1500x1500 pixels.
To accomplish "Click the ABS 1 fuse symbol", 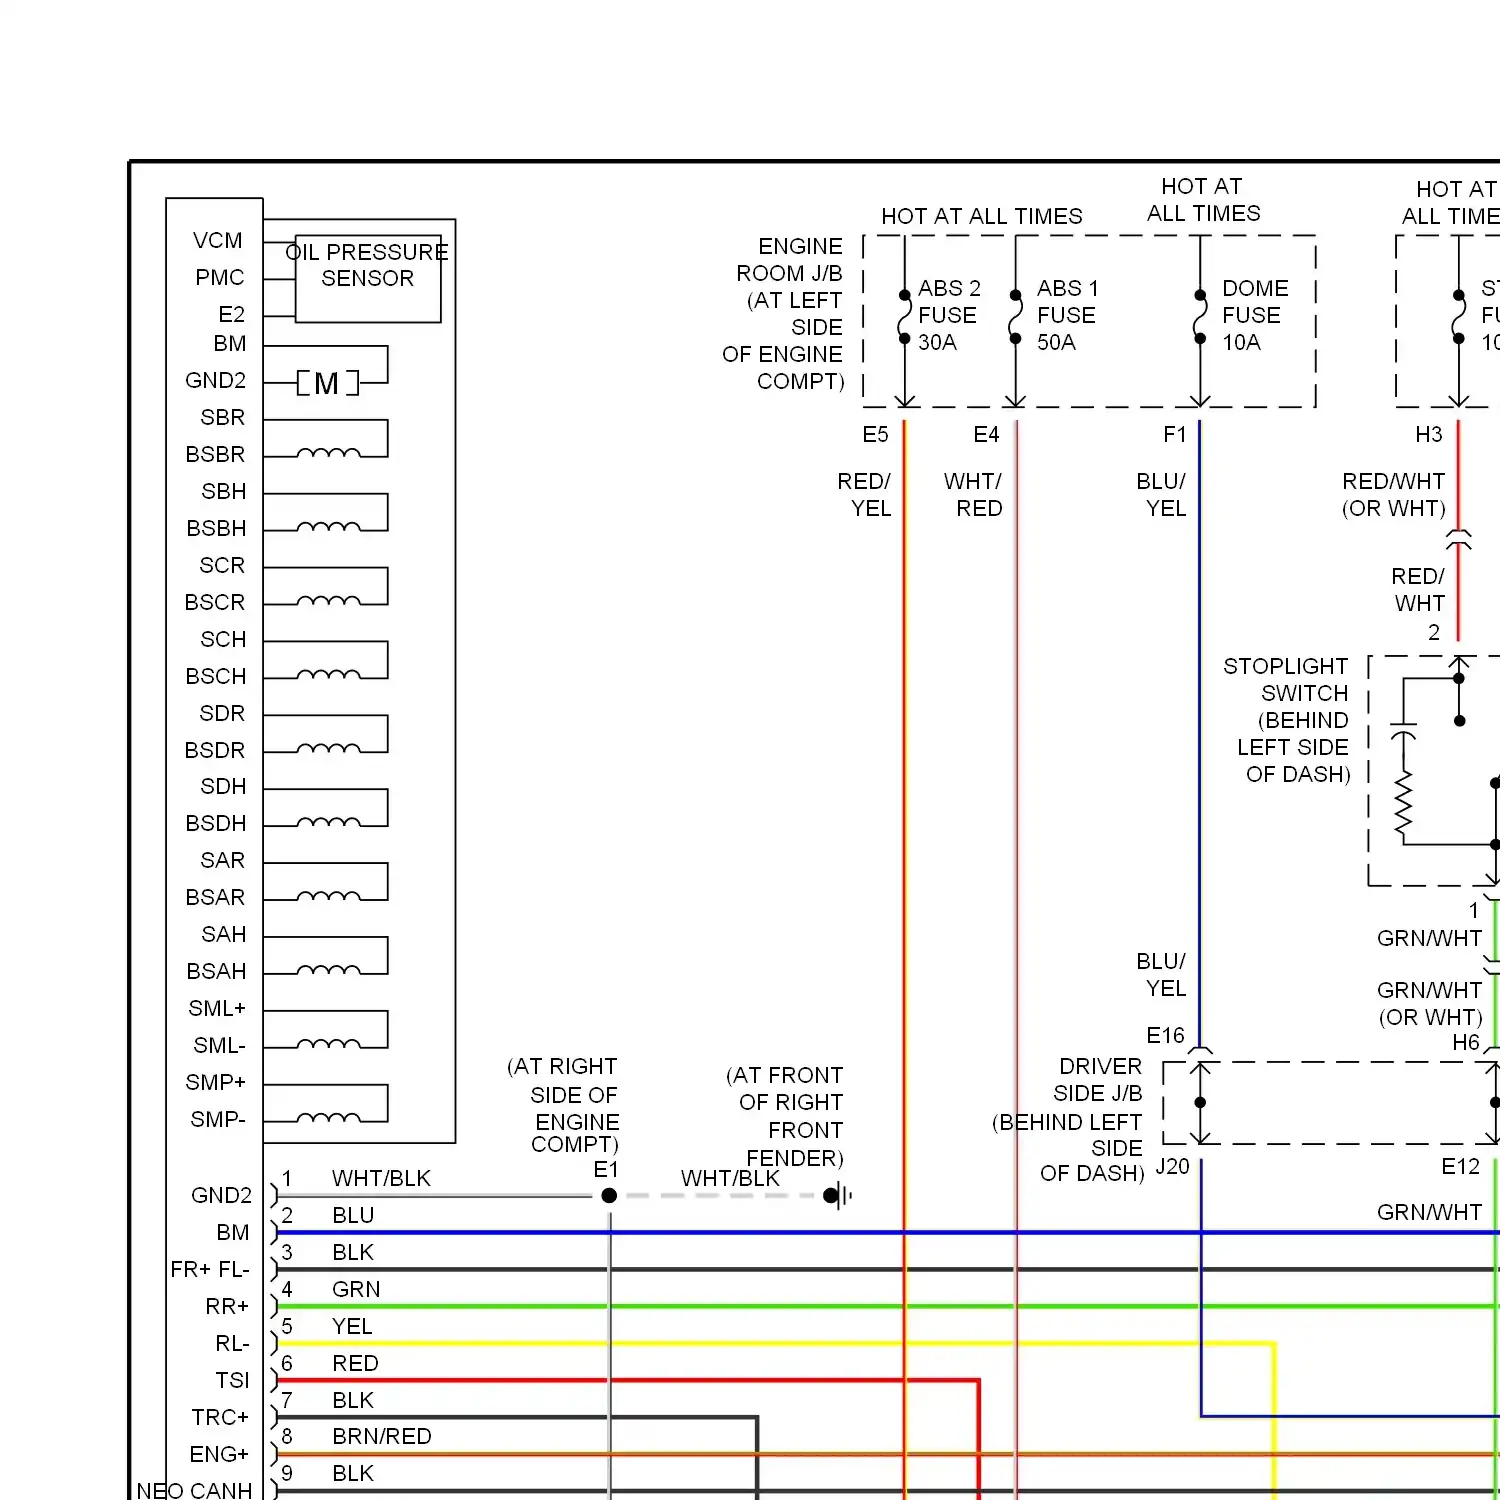I will point(1015,317).
